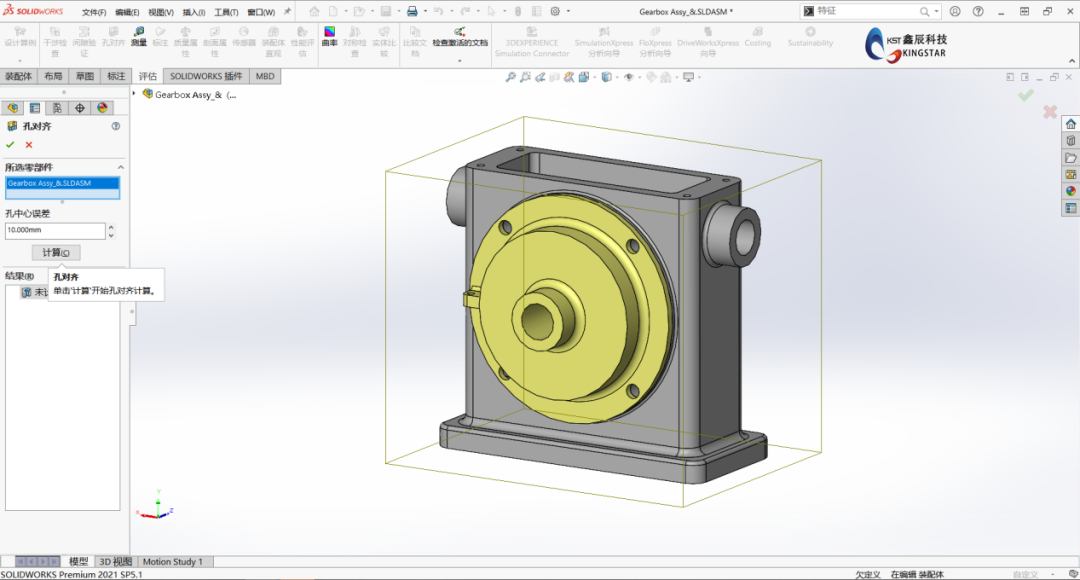This screenshot has width=1080, height=580.
Task: Select zoom to fit in heads-up view toolbar
Action: coord(510,76)
